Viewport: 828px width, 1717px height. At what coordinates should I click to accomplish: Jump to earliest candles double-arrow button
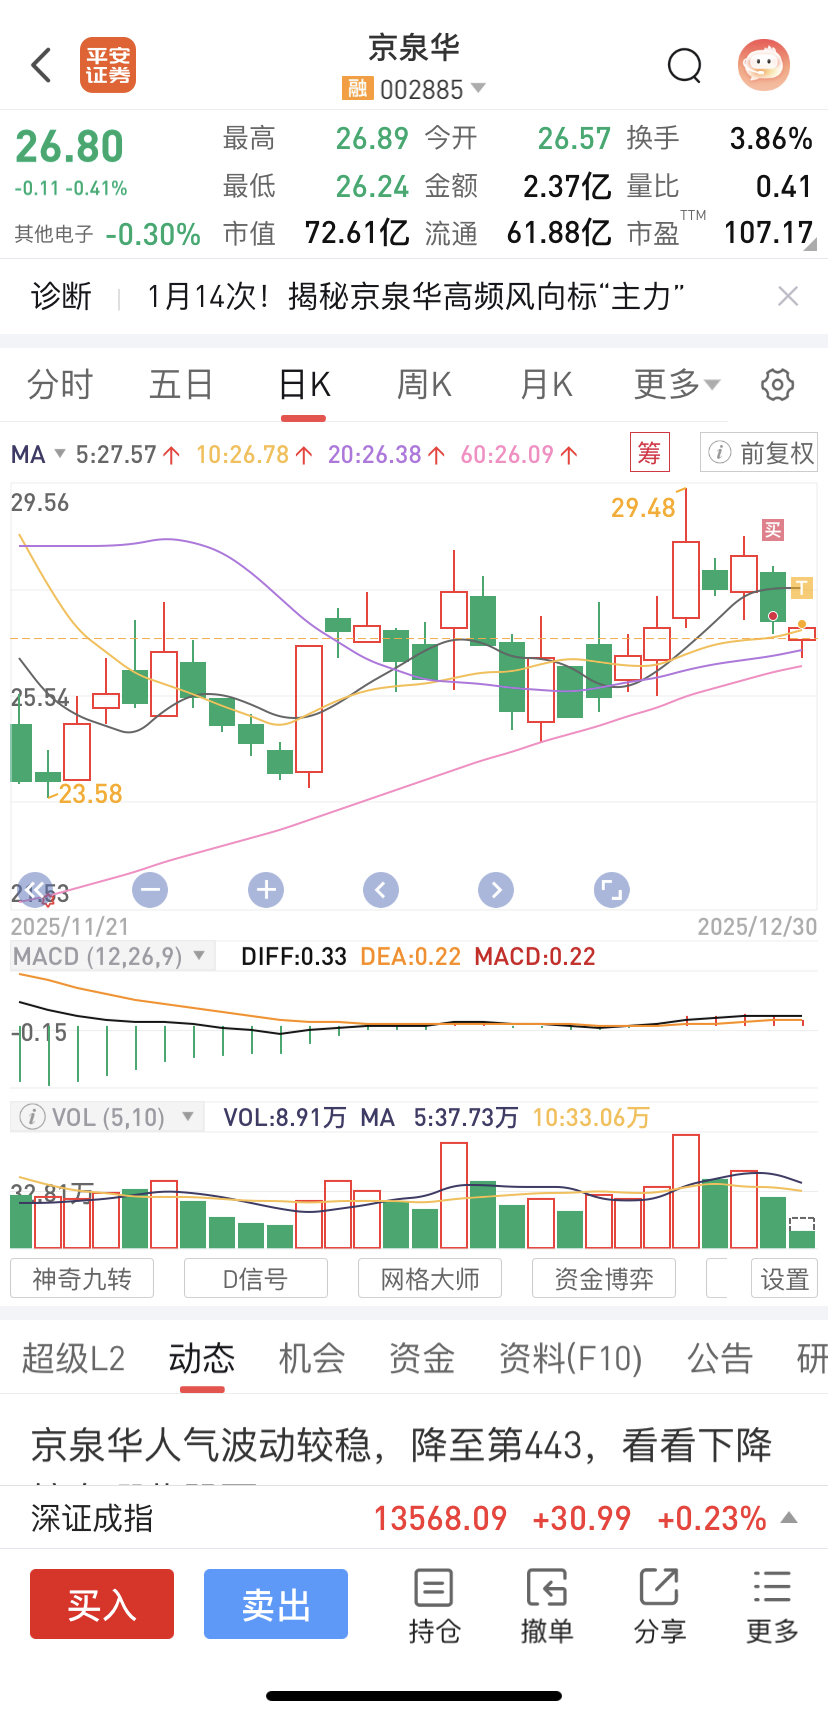[34, 889]
